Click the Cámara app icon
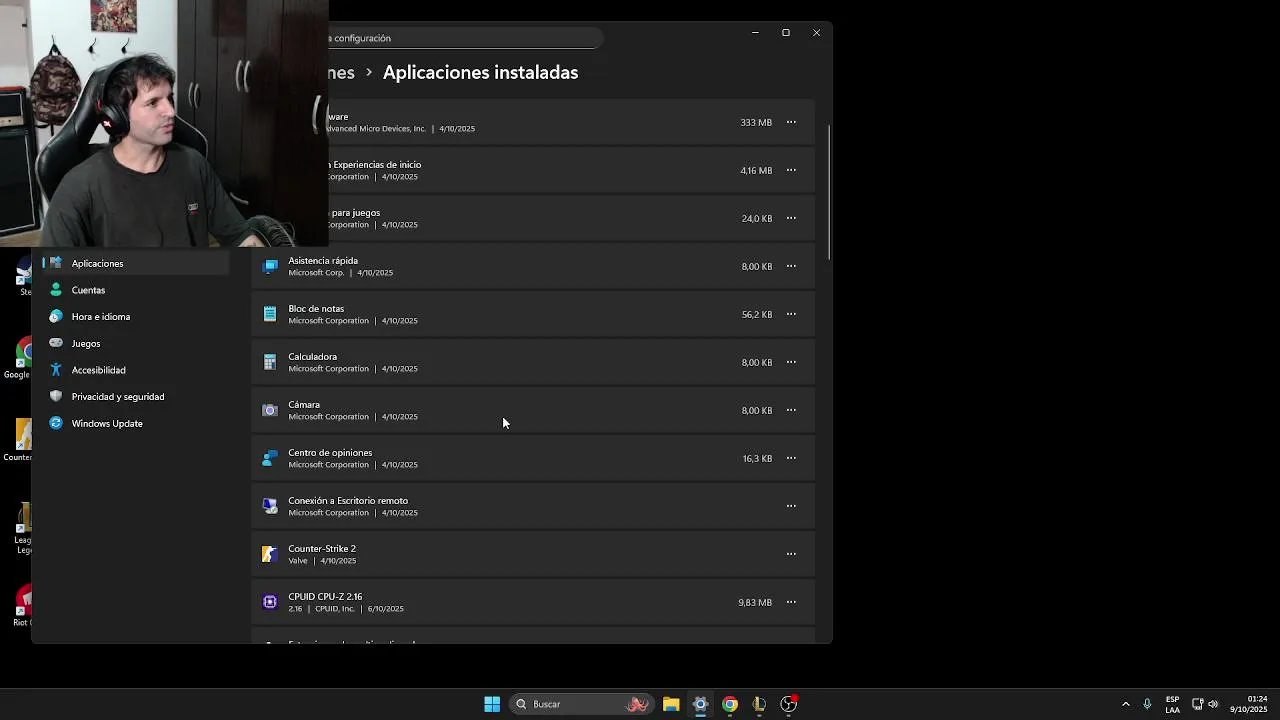The height and width of the screenshot is (720, 1280). (x=270, y=410)
